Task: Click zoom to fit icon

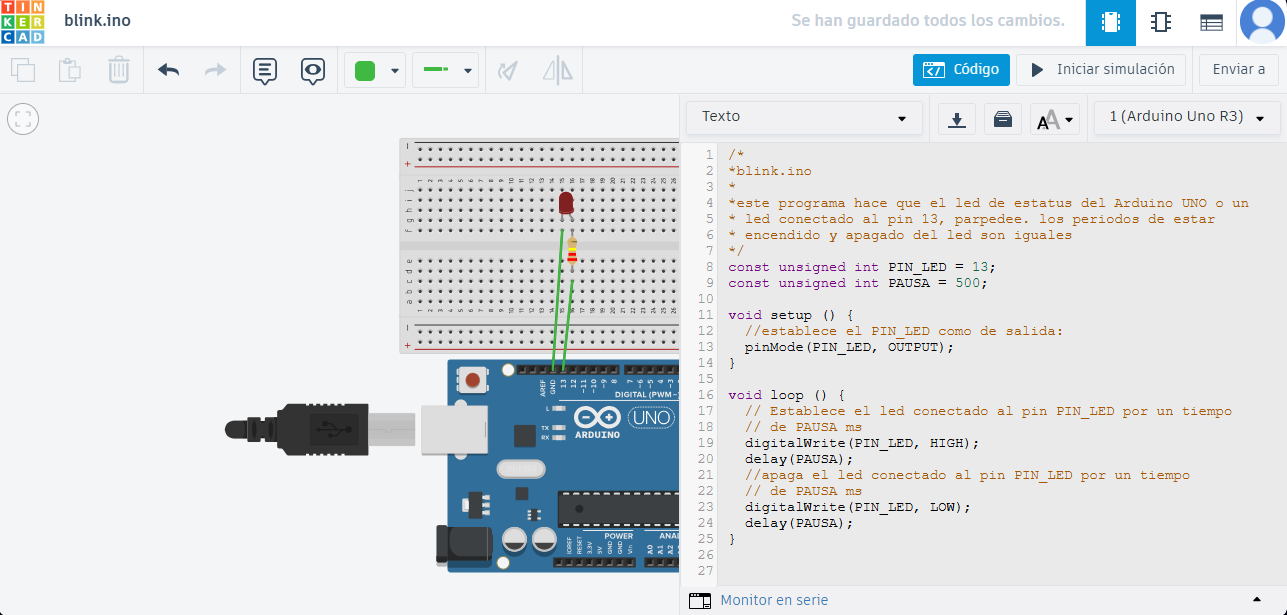Action: point(23,120)
